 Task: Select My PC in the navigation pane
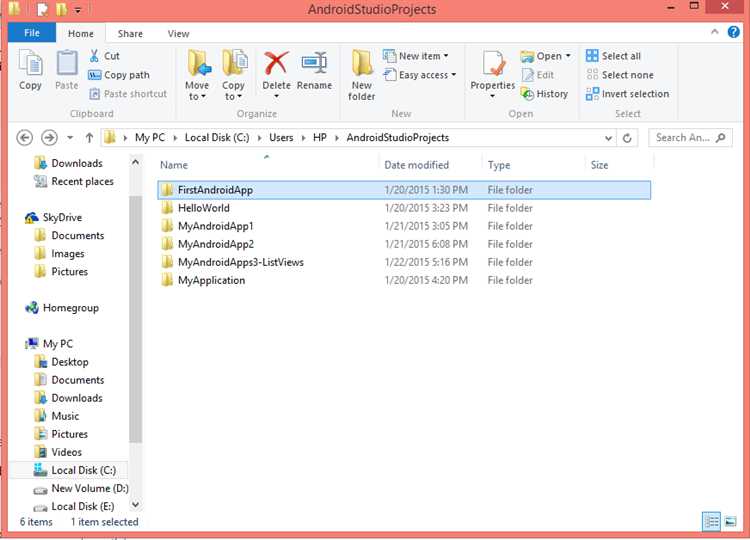click(x=49, y=344)
